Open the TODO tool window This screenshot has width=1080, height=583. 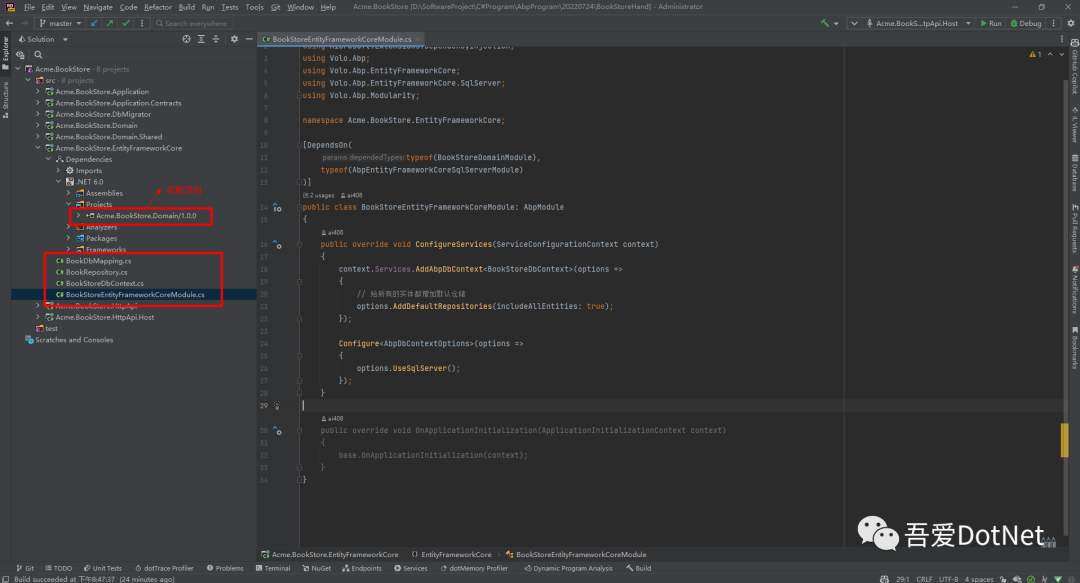coord(59,569)
